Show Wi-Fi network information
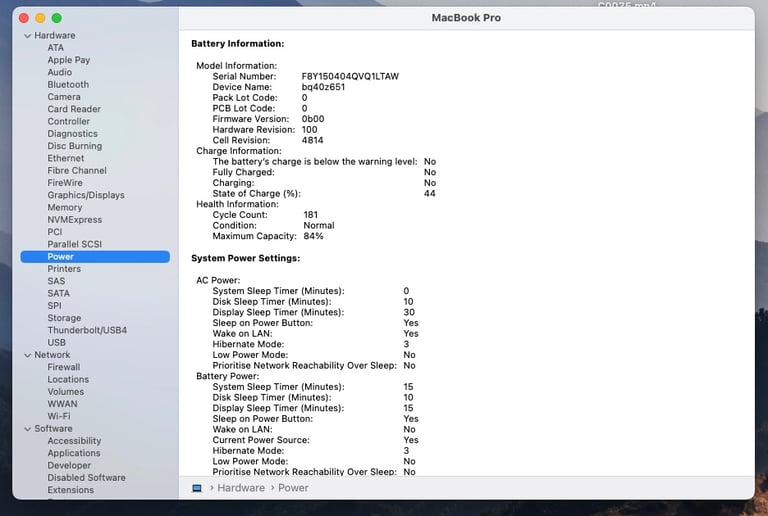Screen dimensions: 768x516 [59, 416]
